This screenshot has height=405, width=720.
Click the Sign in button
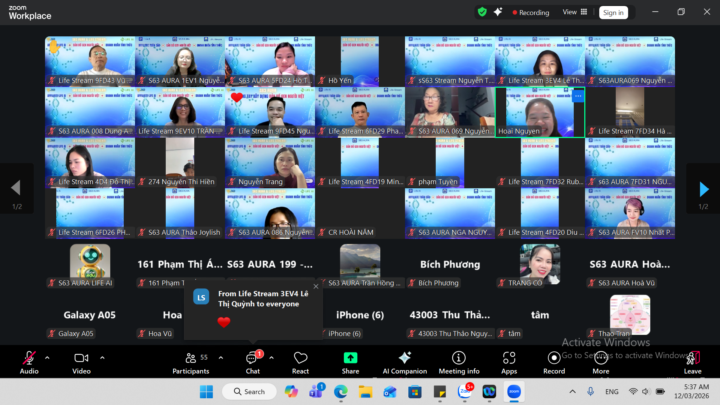pyautogui.click(x=613, y=12)
